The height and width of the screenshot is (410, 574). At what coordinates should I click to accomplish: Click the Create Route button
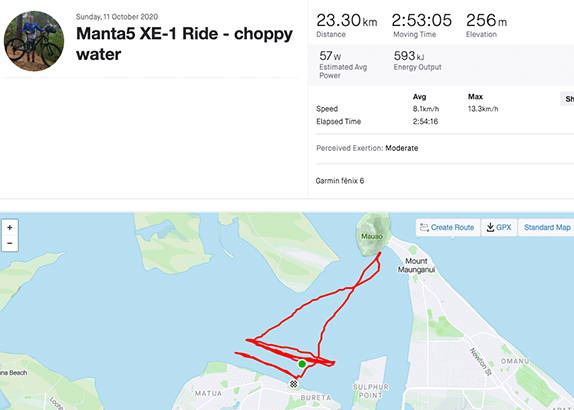tap(448, 227)
